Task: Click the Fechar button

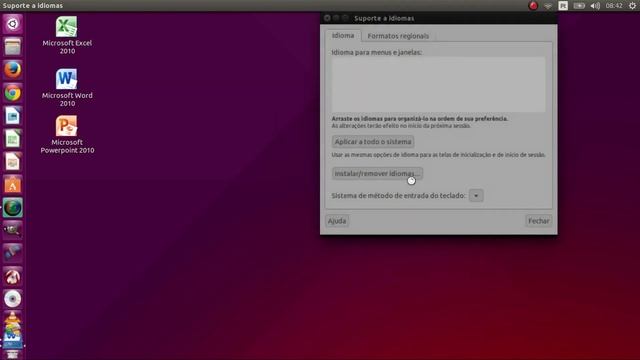Action: (538, 221)
